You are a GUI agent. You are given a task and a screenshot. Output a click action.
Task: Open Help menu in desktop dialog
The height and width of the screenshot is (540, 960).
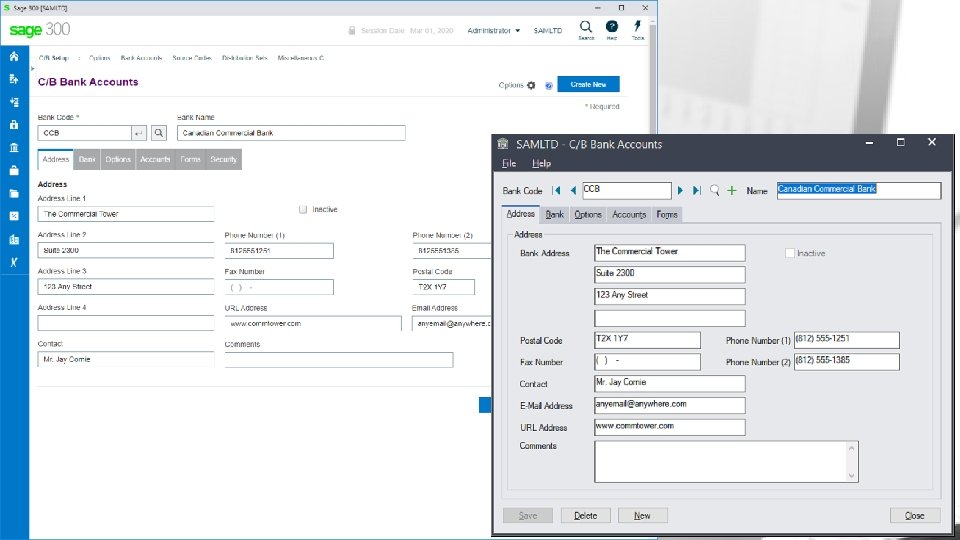point(541,163)
